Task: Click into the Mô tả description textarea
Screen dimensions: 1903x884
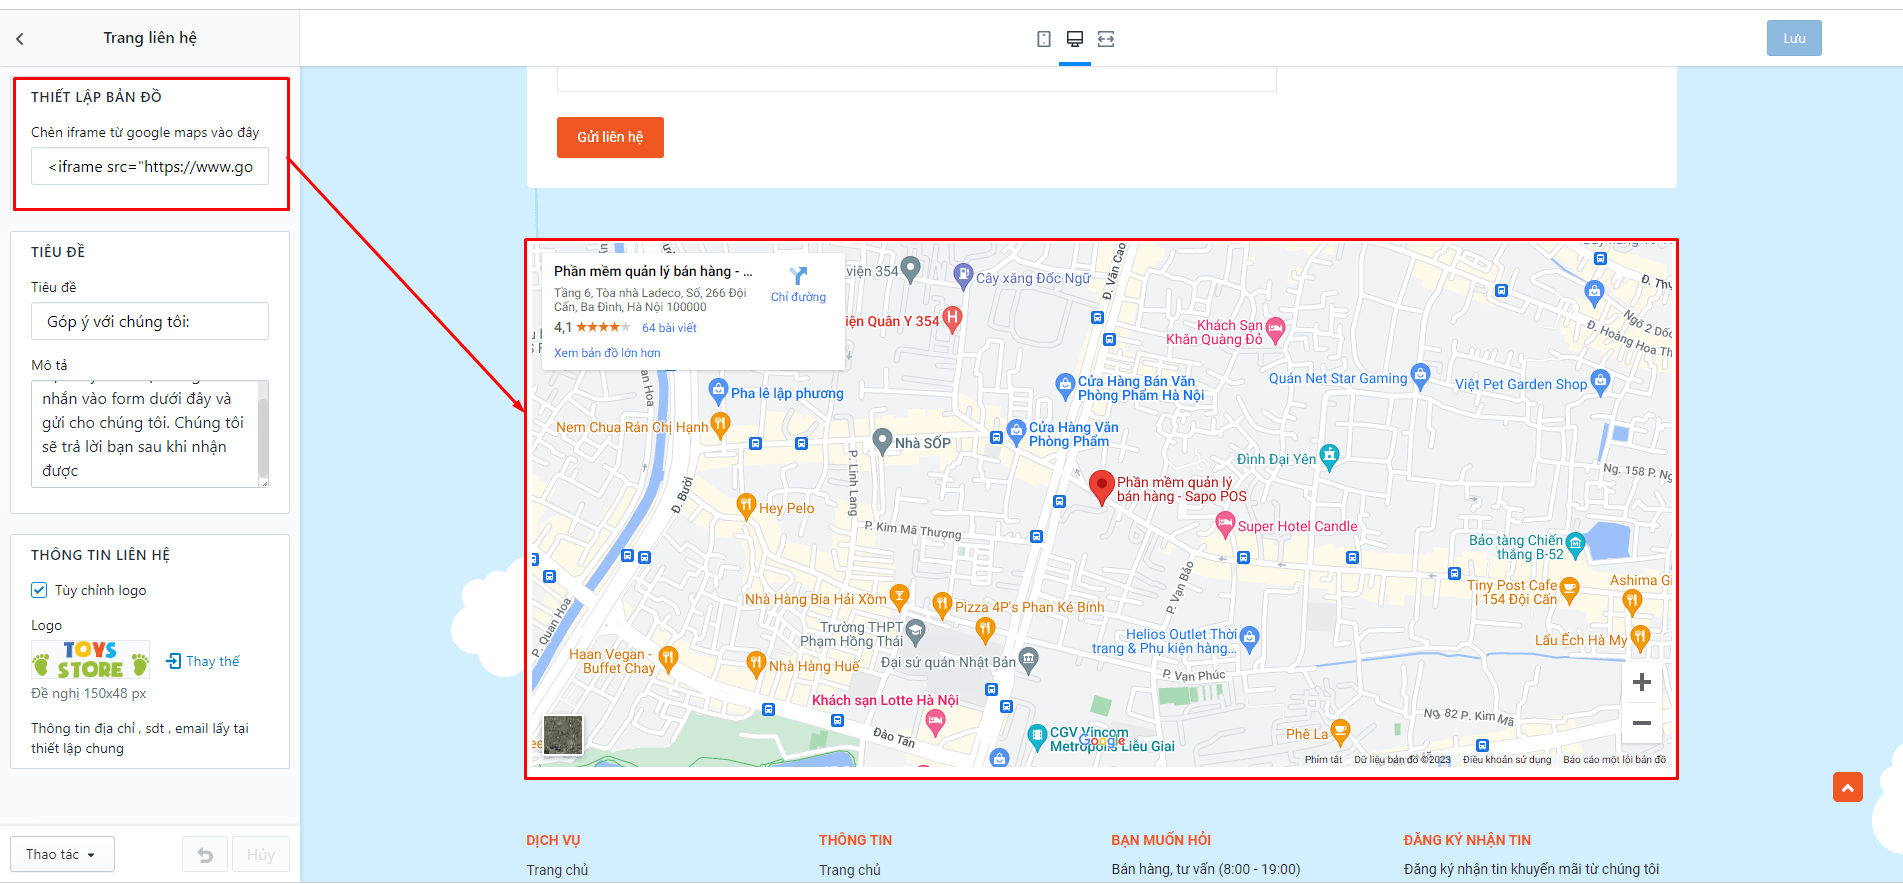Action: coord(145,434)
